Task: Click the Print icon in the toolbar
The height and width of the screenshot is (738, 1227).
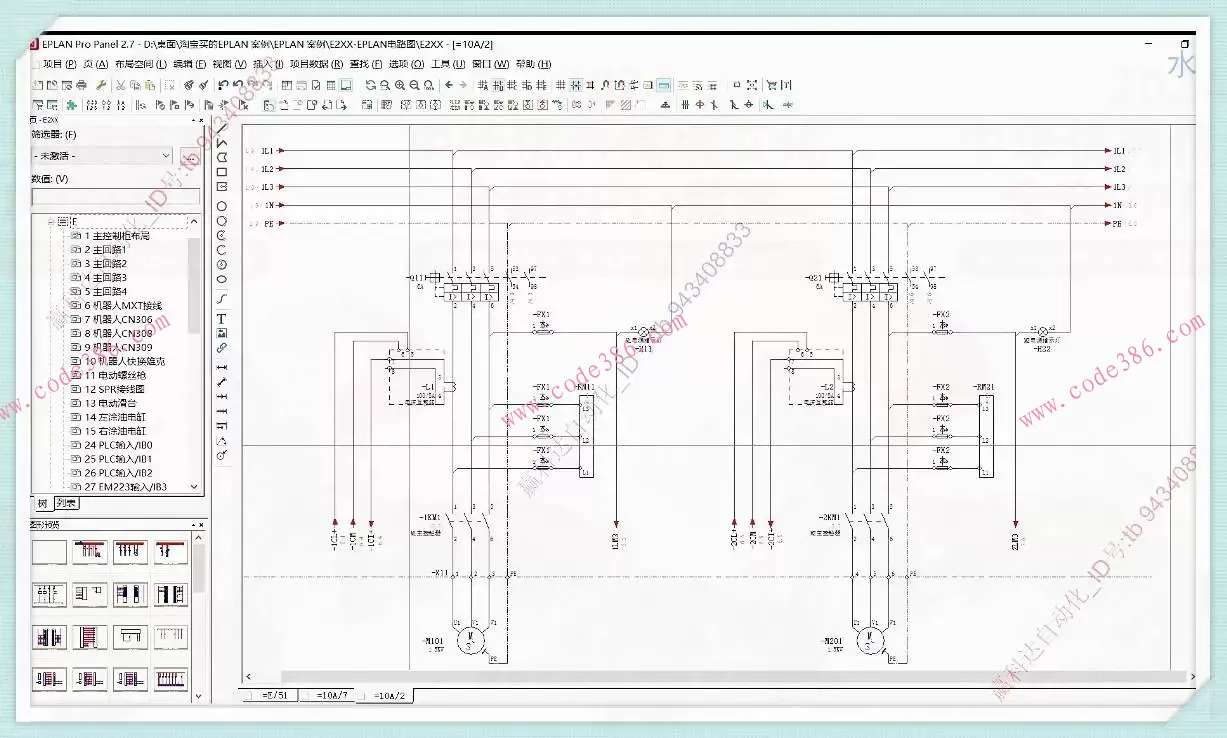Action: click(82, 85)
